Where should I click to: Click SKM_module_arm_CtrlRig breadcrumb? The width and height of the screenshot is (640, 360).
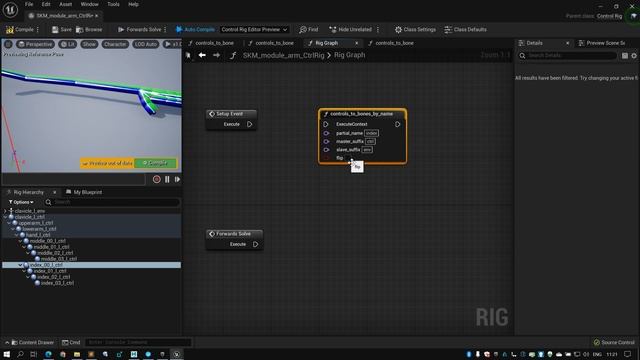[283, 55]
